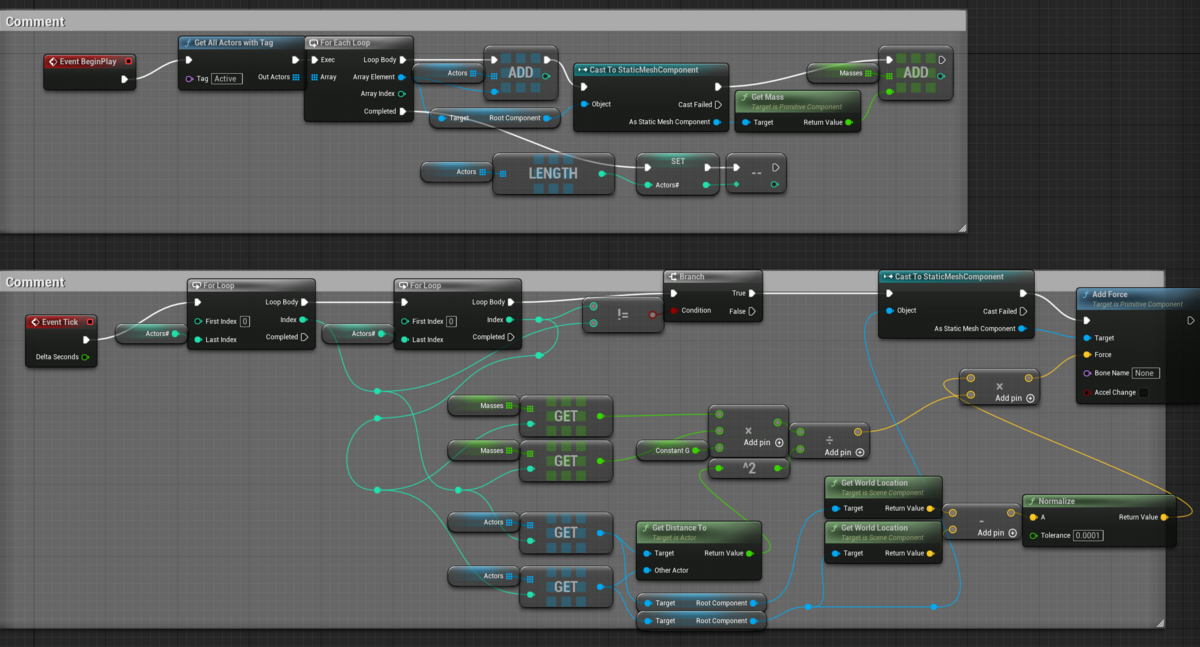Click Add pin on the divide node
This screenshot has height=647, width=1200.
859,452
